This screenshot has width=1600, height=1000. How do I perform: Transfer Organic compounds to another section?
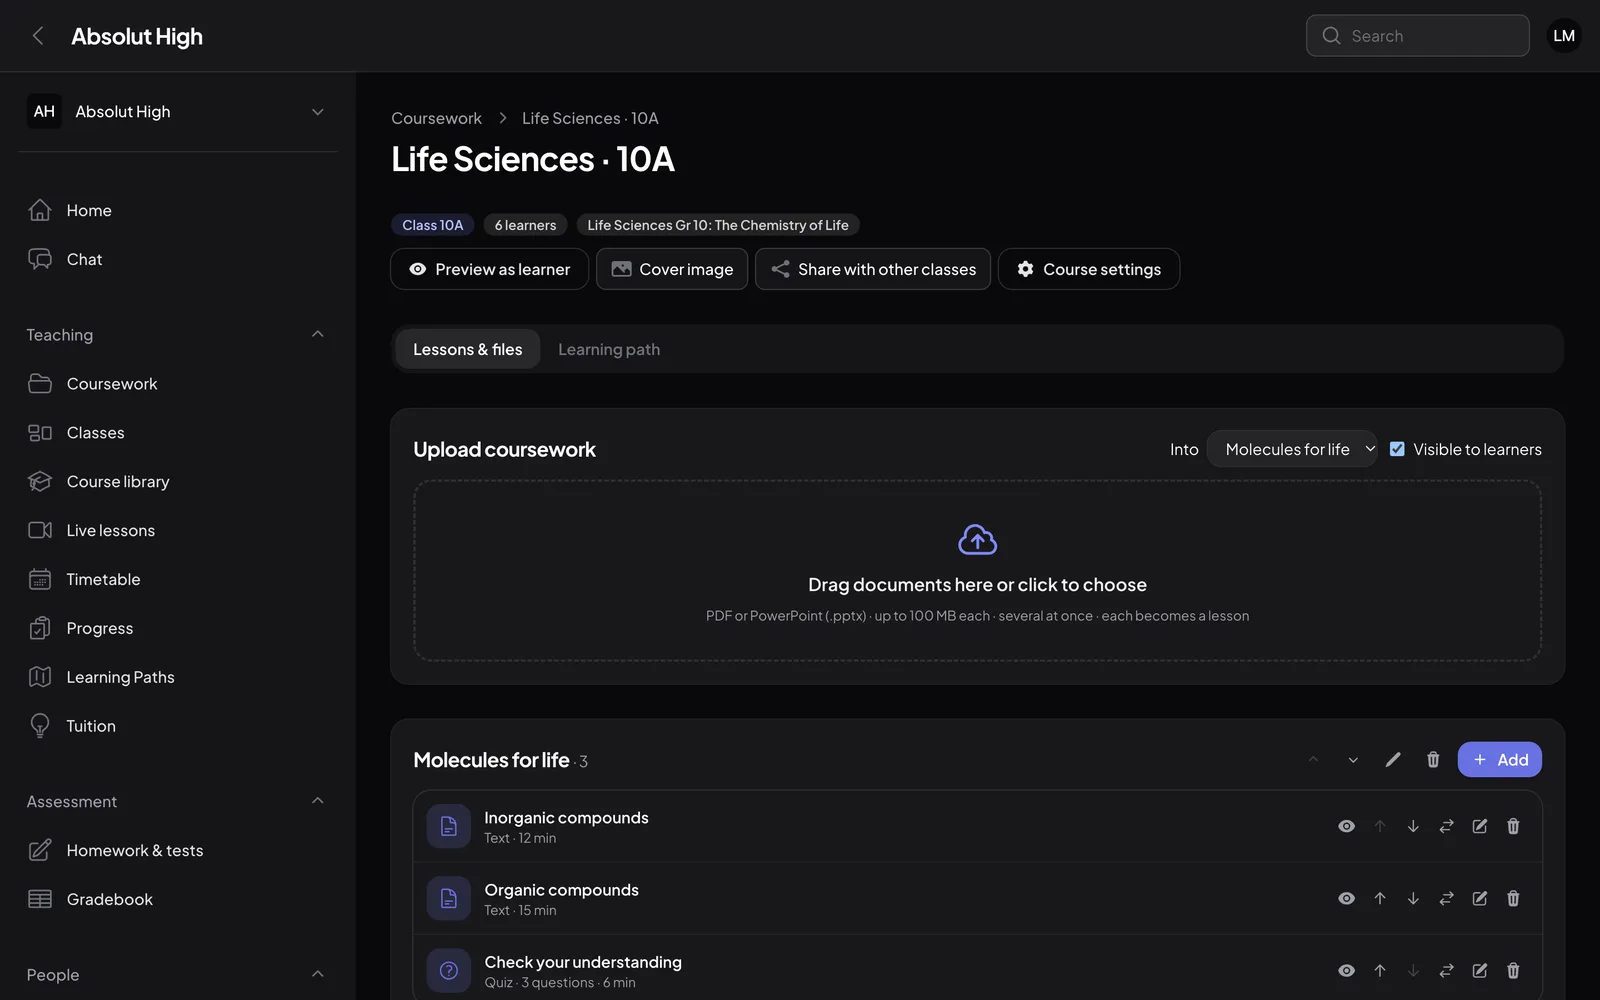[x=1446, y=898]
